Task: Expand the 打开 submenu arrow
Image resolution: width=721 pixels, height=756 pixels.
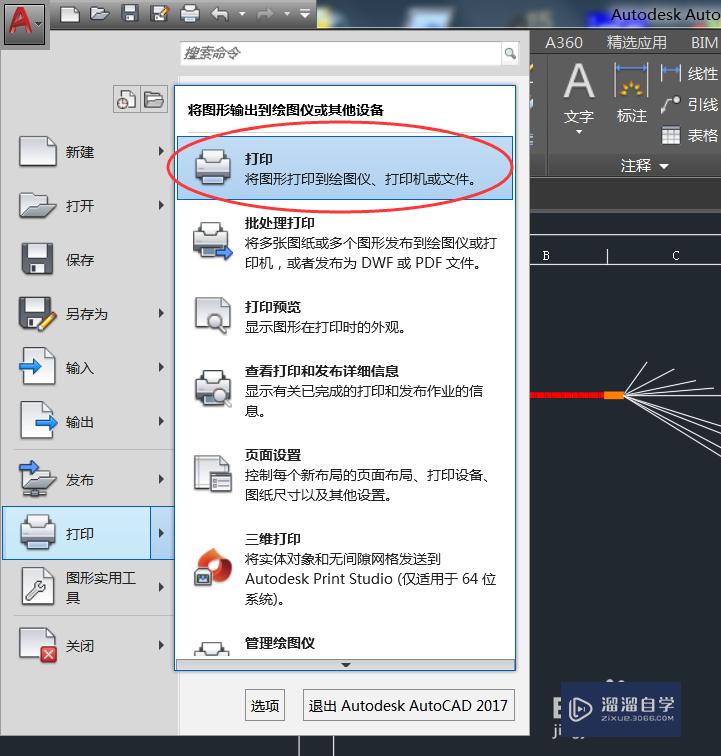Action: pos(162,205)
